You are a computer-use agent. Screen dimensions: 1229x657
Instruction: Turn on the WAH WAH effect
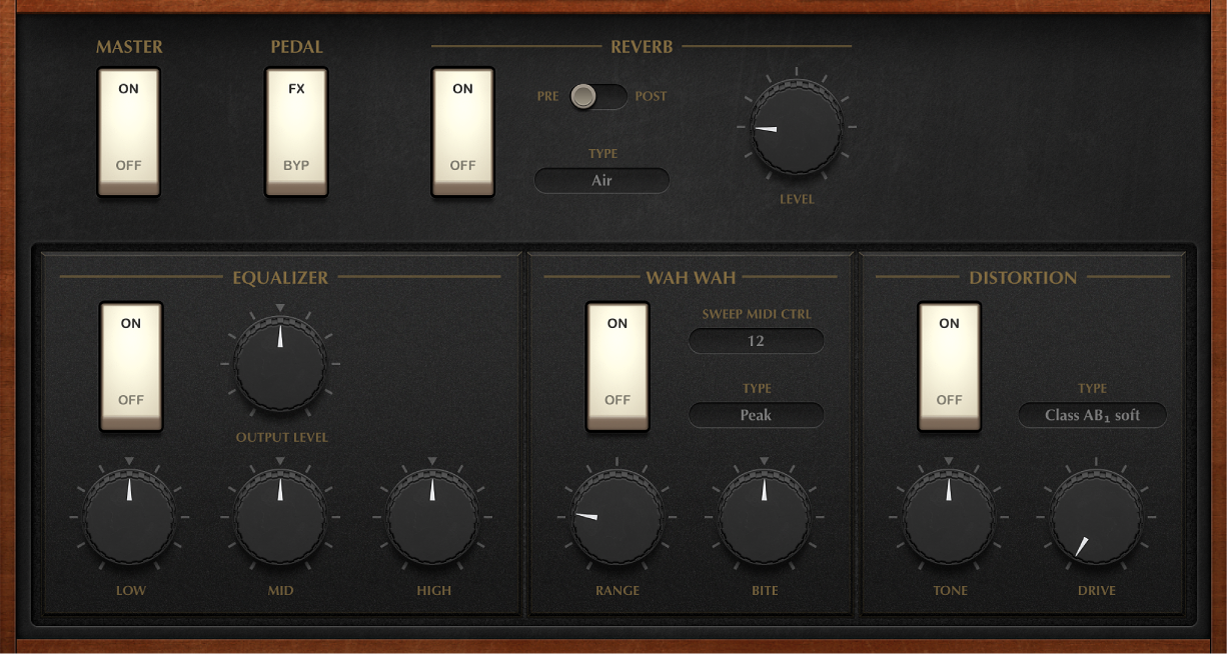(x=617, y=323)
